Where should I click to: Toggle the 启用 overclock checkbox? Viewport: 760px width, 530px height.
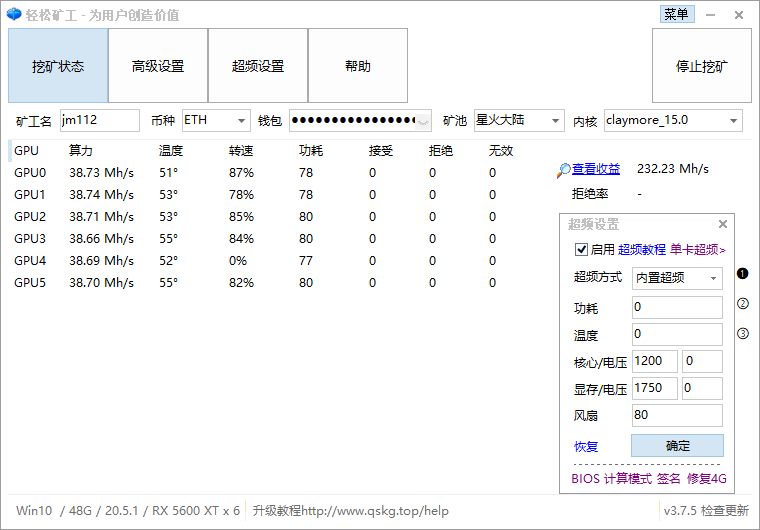[582, 250]
